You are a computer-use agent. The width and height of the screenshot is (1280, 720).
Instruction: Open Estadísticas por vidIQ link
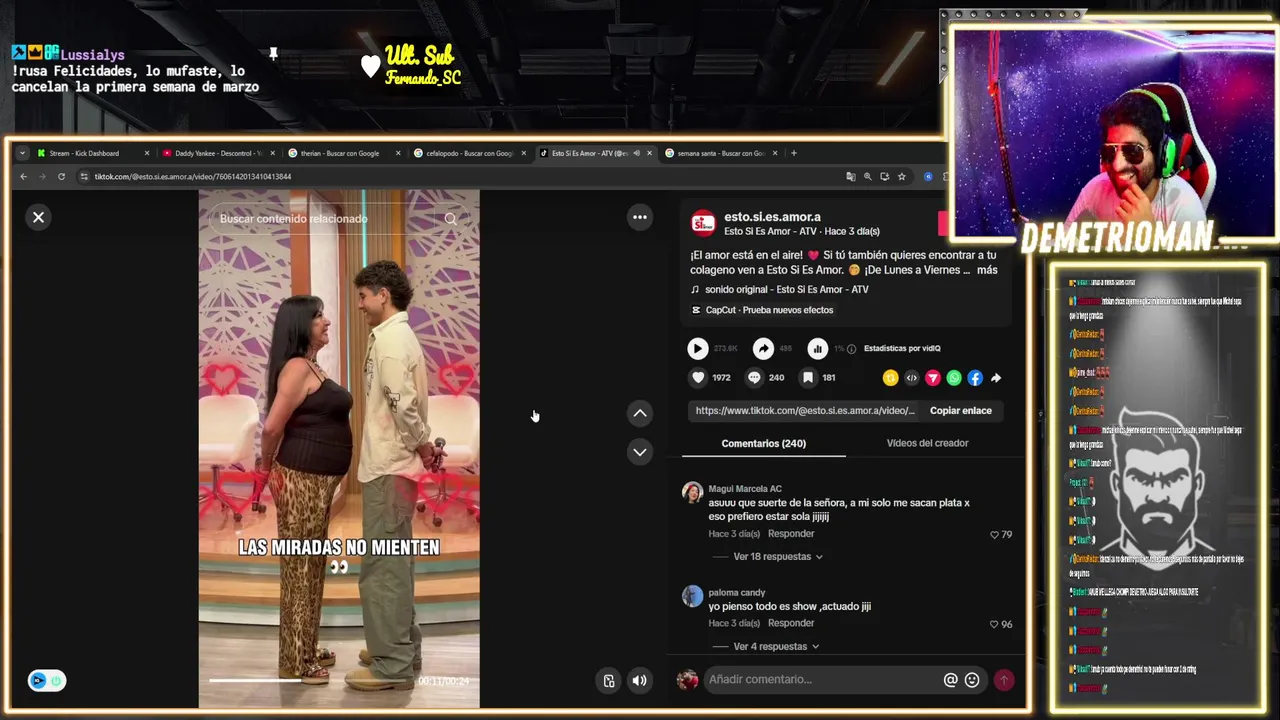[x=902, y=348]
